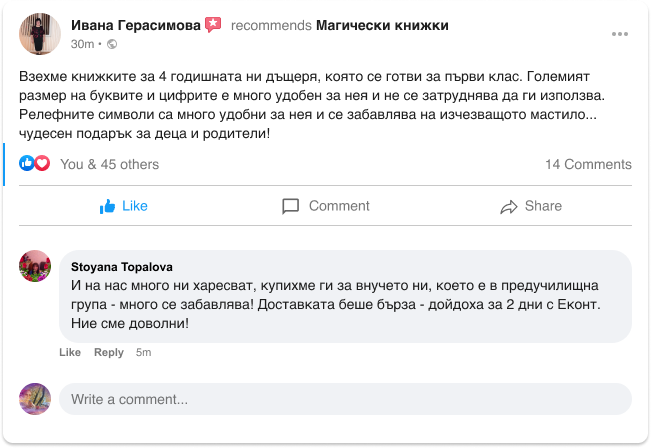Reply to Stoyana Topalova's comment
This screenshot has height=448, width=651.
tap(109, 352)
